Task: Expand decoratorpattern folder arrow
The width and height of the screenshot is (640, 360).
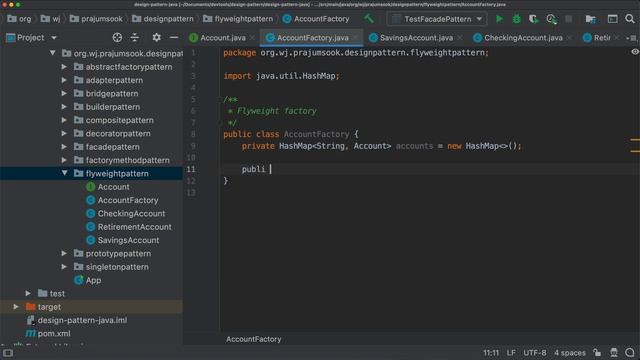Action: 64,133
